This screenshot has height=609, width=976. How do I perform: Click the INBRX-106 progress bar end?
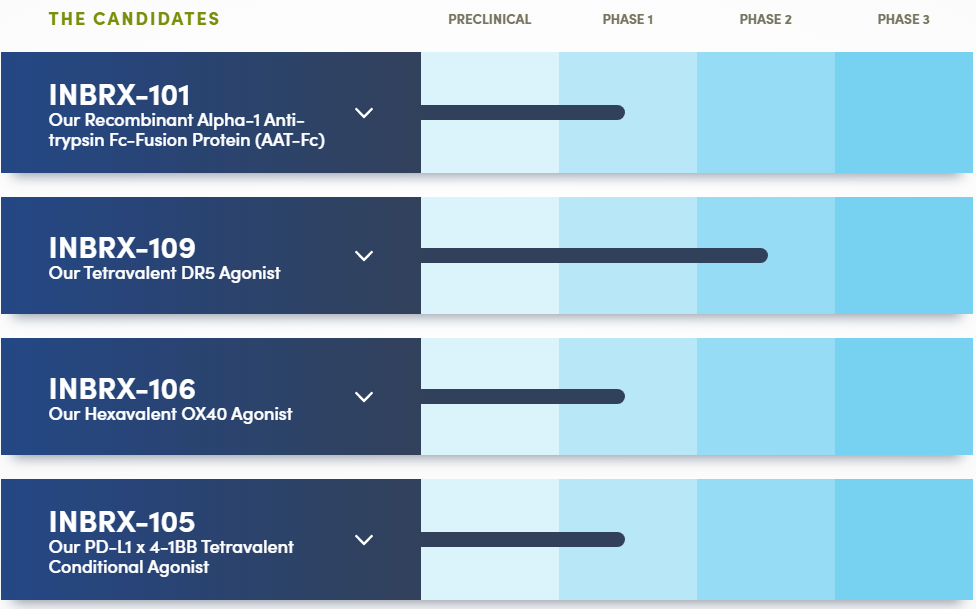[616, 396]
